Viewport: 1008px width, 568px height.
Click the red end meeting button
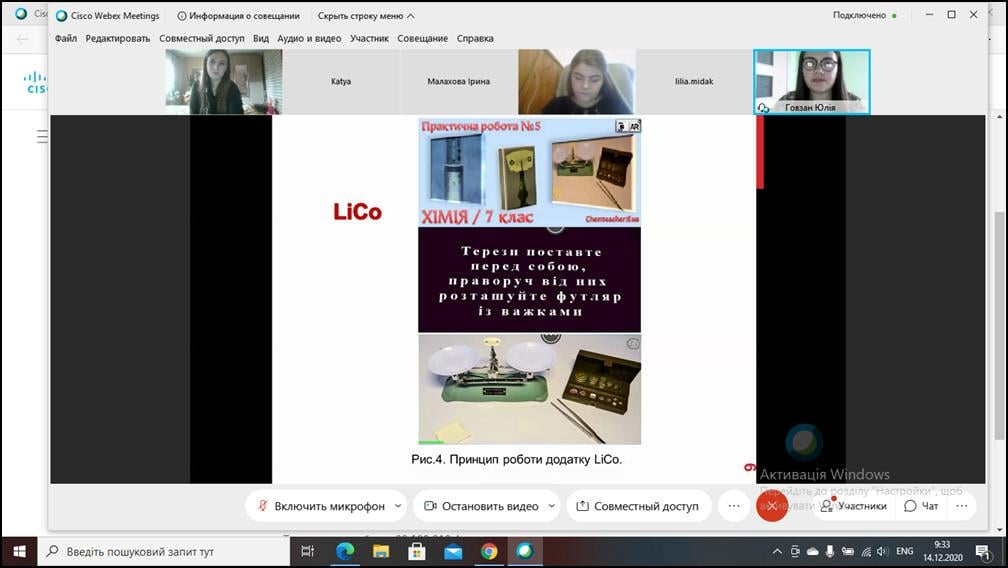coord(772,506)
